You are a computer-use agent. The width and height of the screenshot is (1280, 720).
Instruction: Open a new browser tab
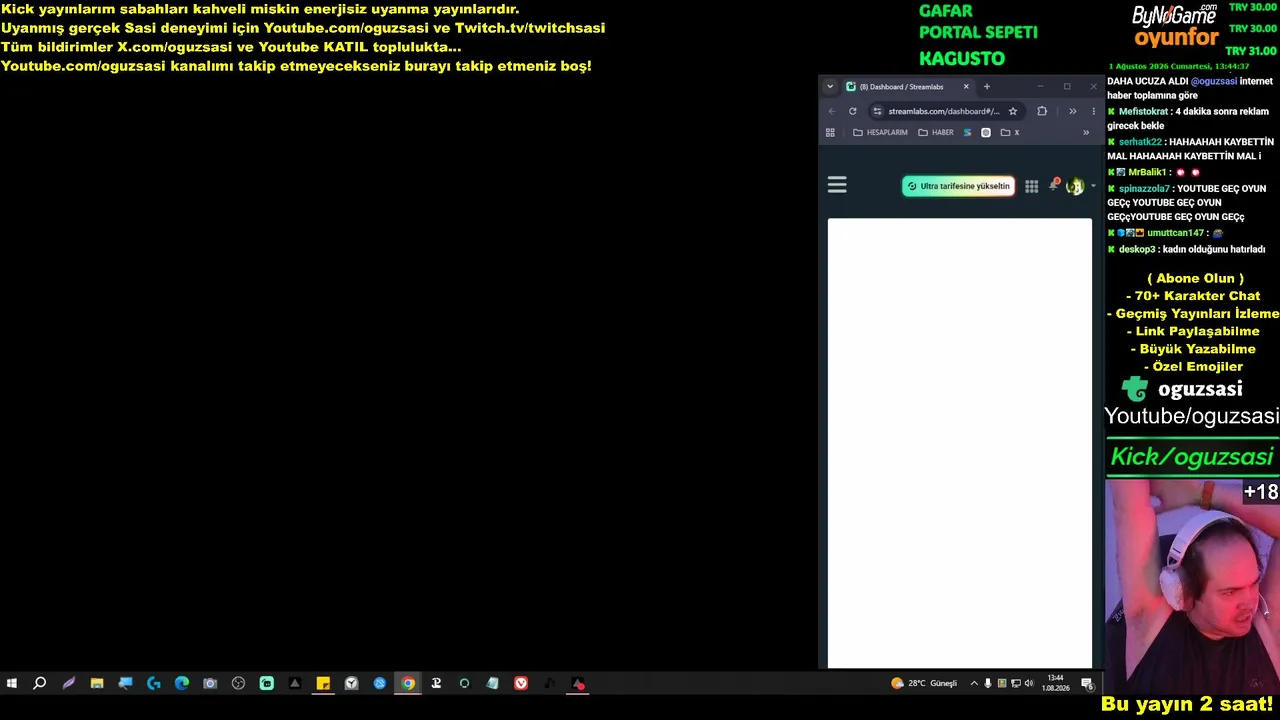986,87
